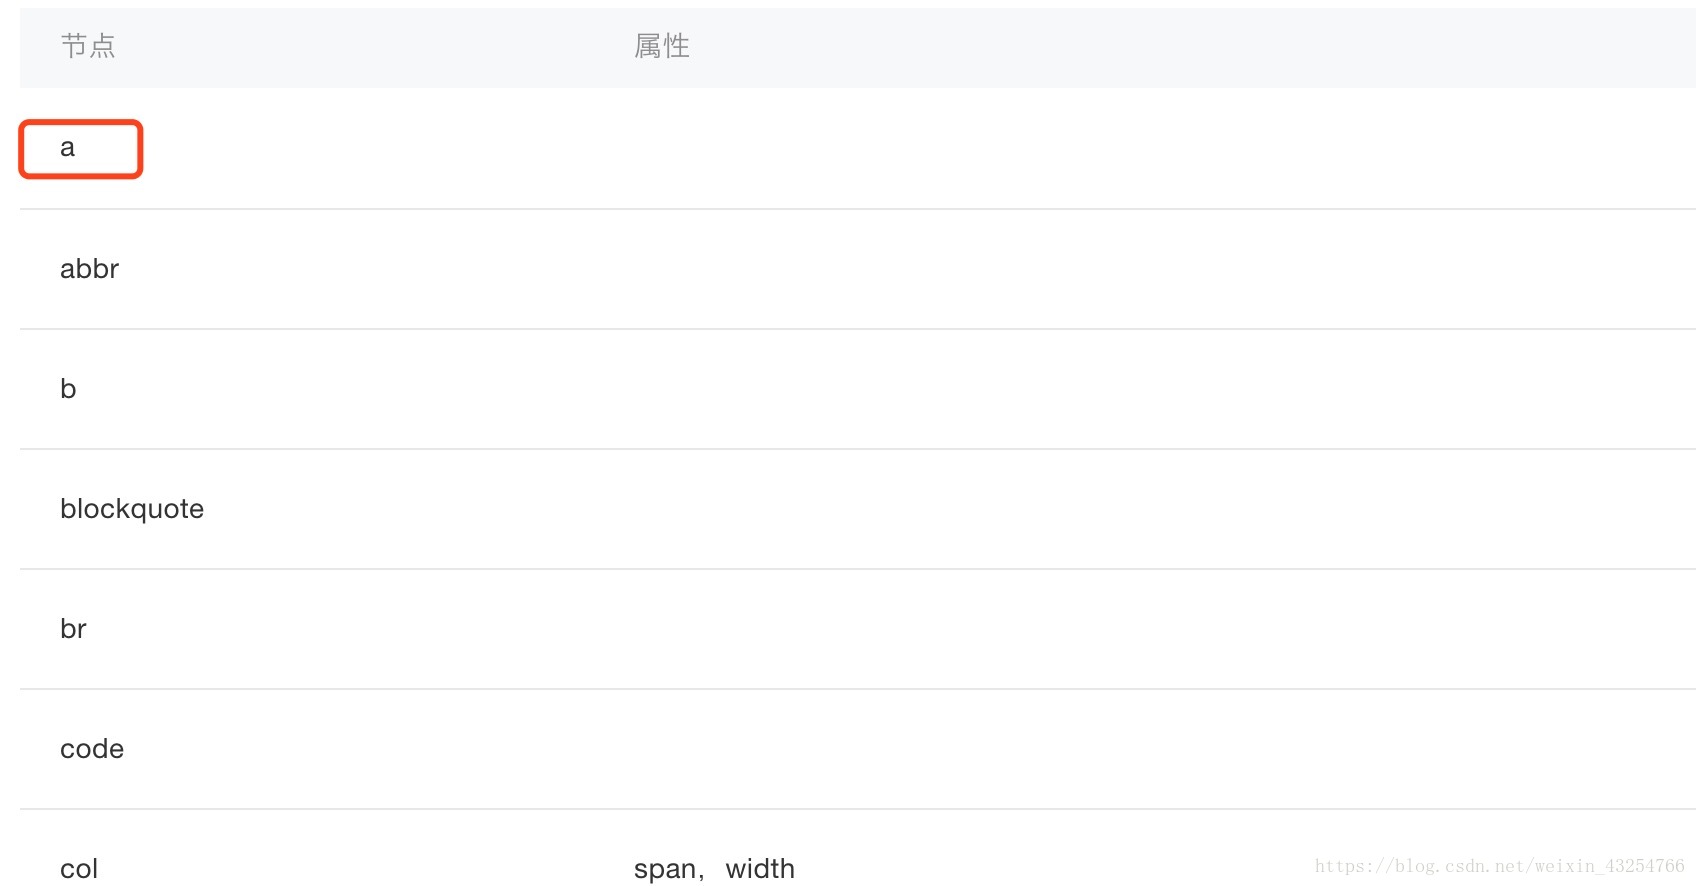Click the 'br' node entry

click(73, 629)
